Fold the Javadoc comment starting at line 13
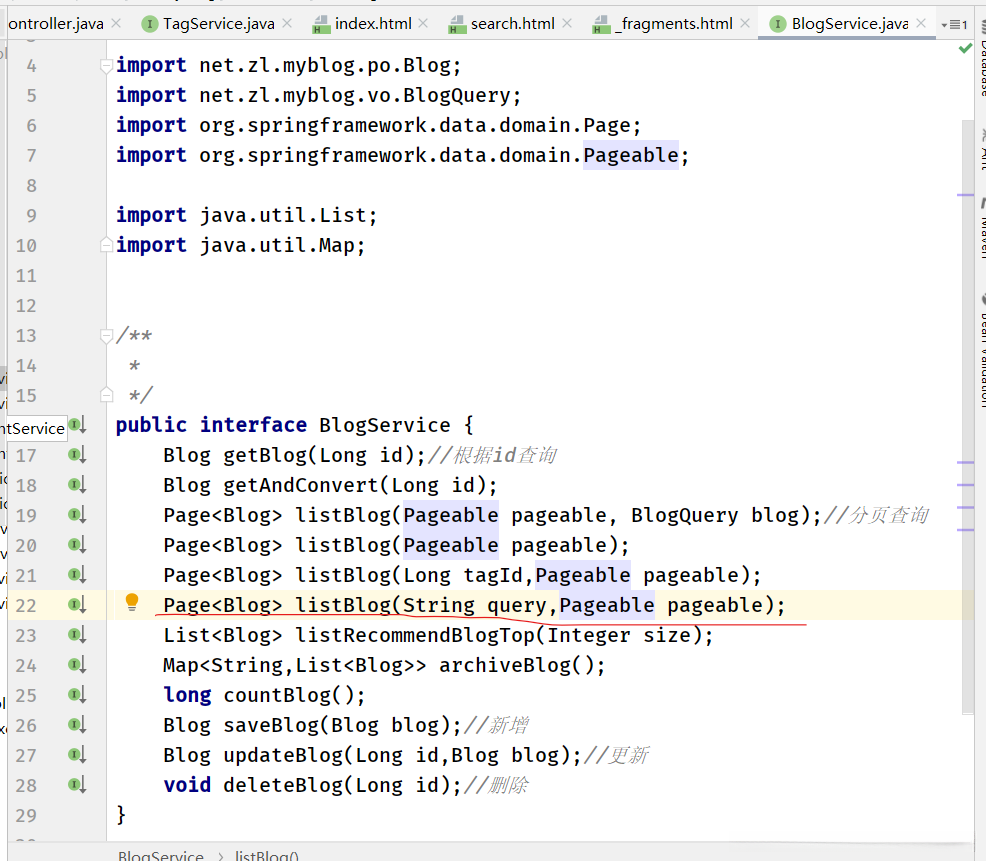 pyautogui.click(x=107, y=336)
